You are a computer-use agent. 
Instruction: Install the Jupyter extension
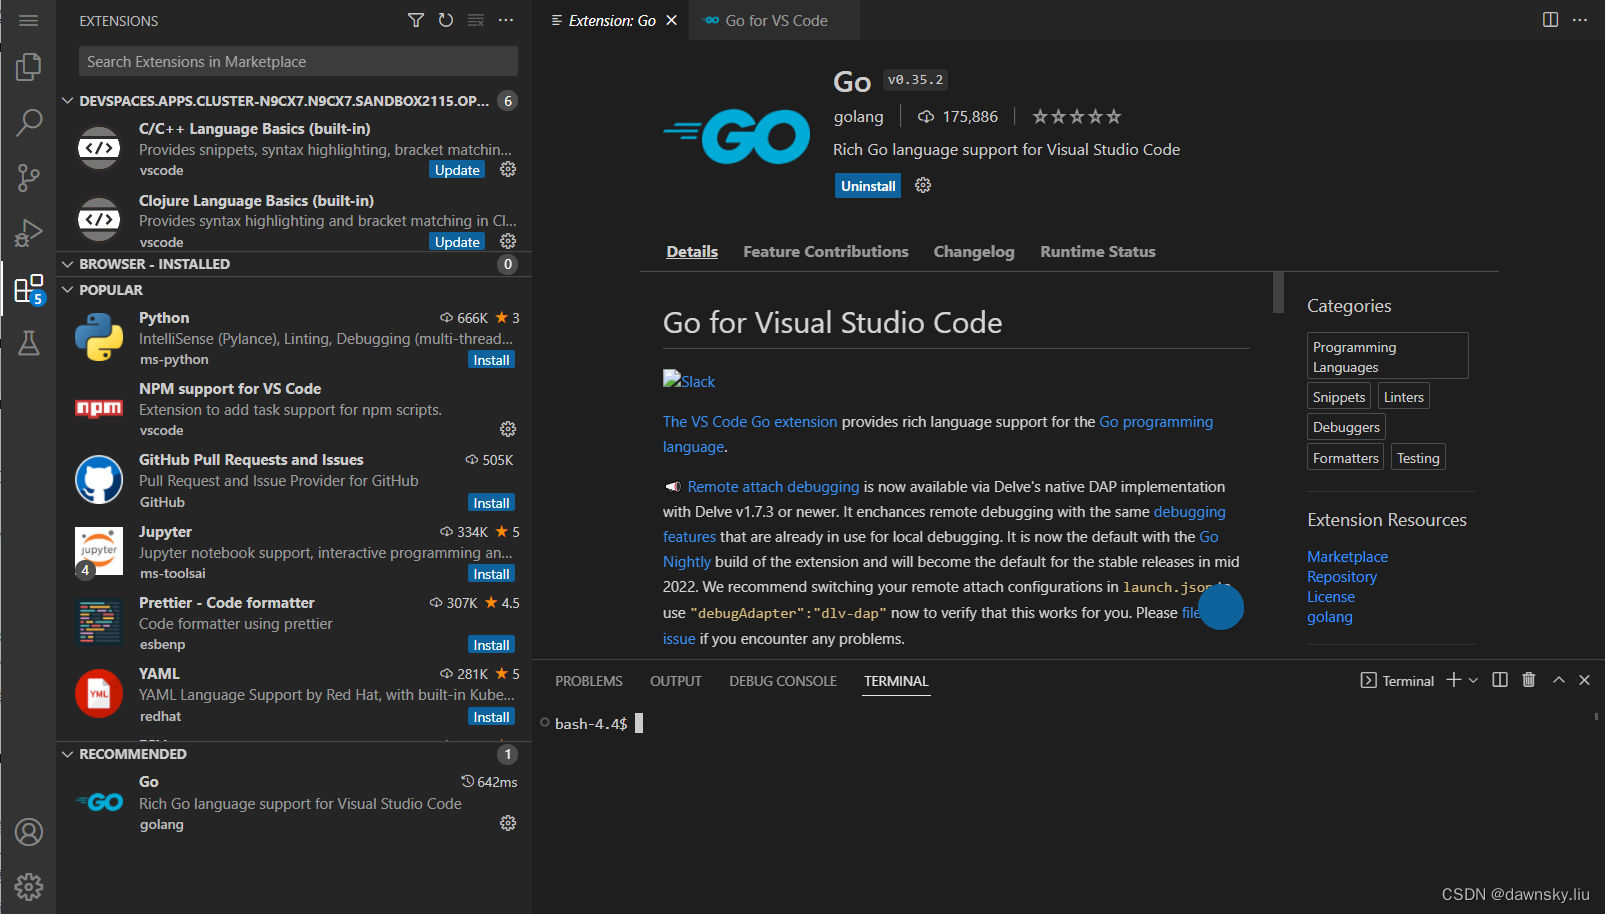[x=491, y=574]
